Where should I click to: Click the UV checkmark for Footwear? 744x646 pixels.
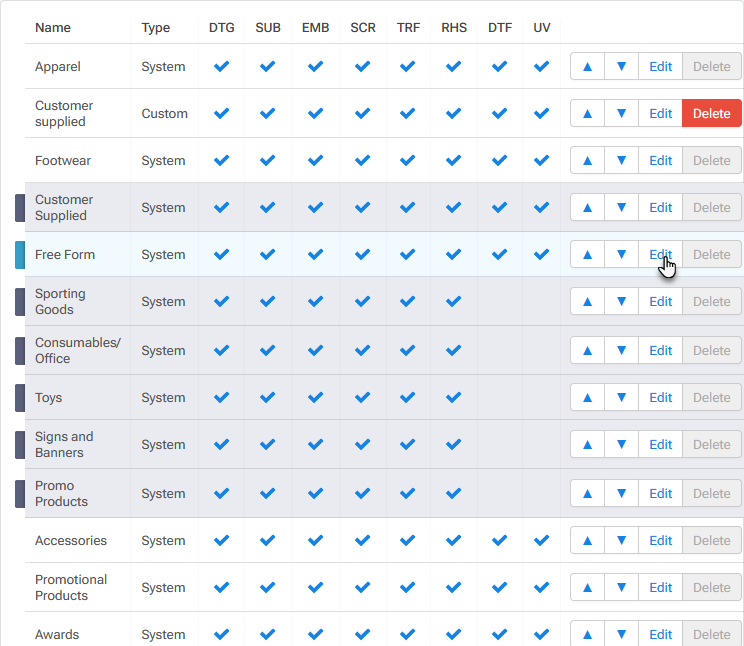541,160
